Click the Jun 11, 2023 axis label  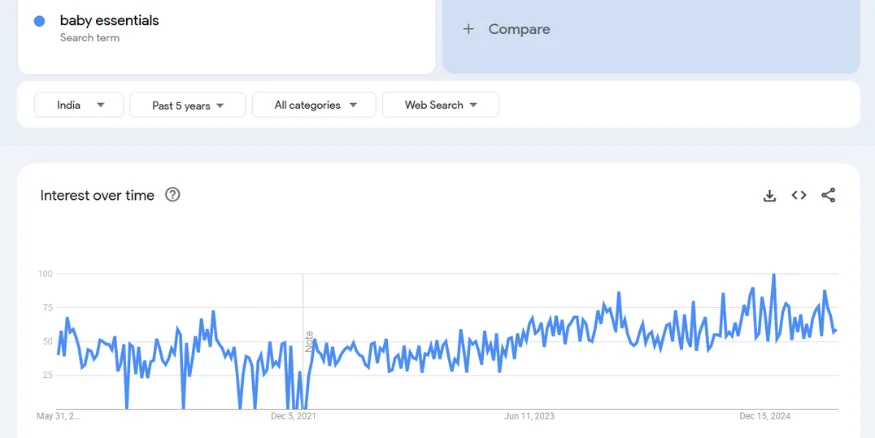tap(529, 416)
